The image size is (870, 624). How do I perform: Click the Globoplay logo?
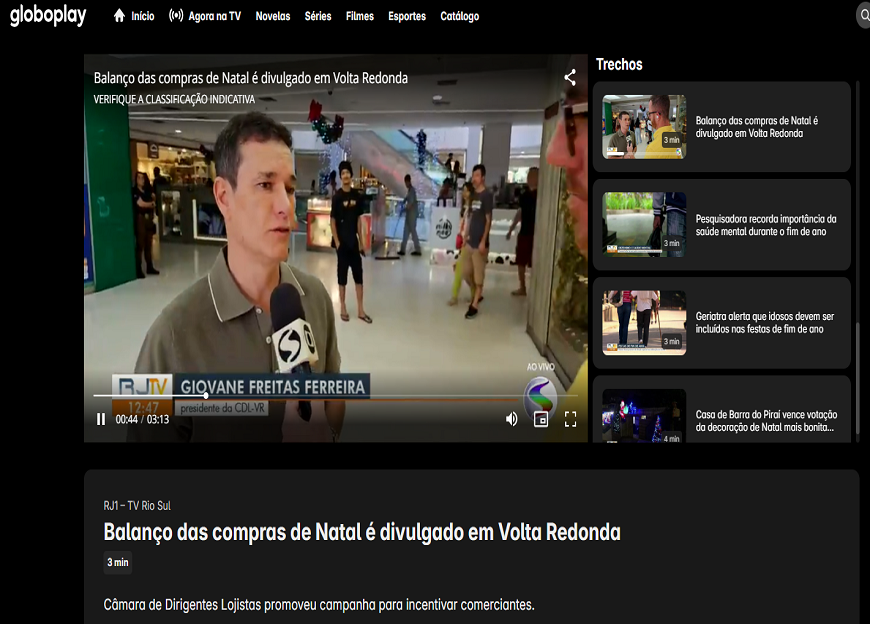point(48,16)
